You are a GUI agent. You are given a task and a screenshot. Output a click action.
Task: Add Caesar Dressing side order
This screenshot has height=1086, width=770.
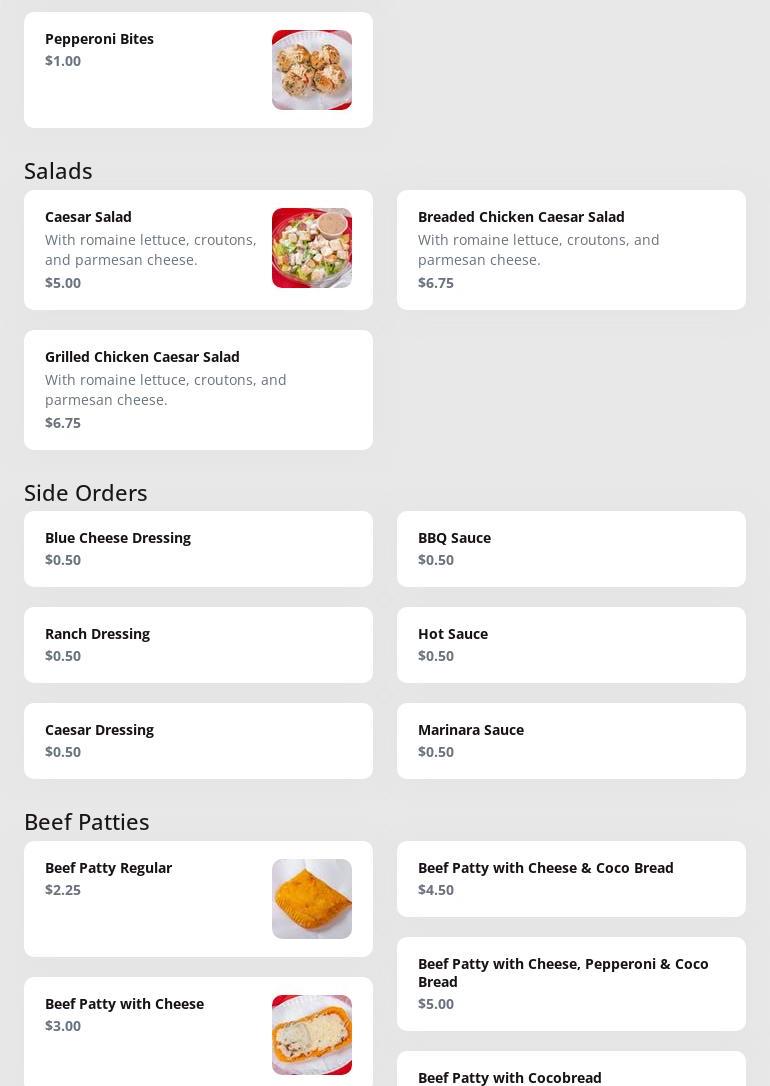[x=198, y=741]
